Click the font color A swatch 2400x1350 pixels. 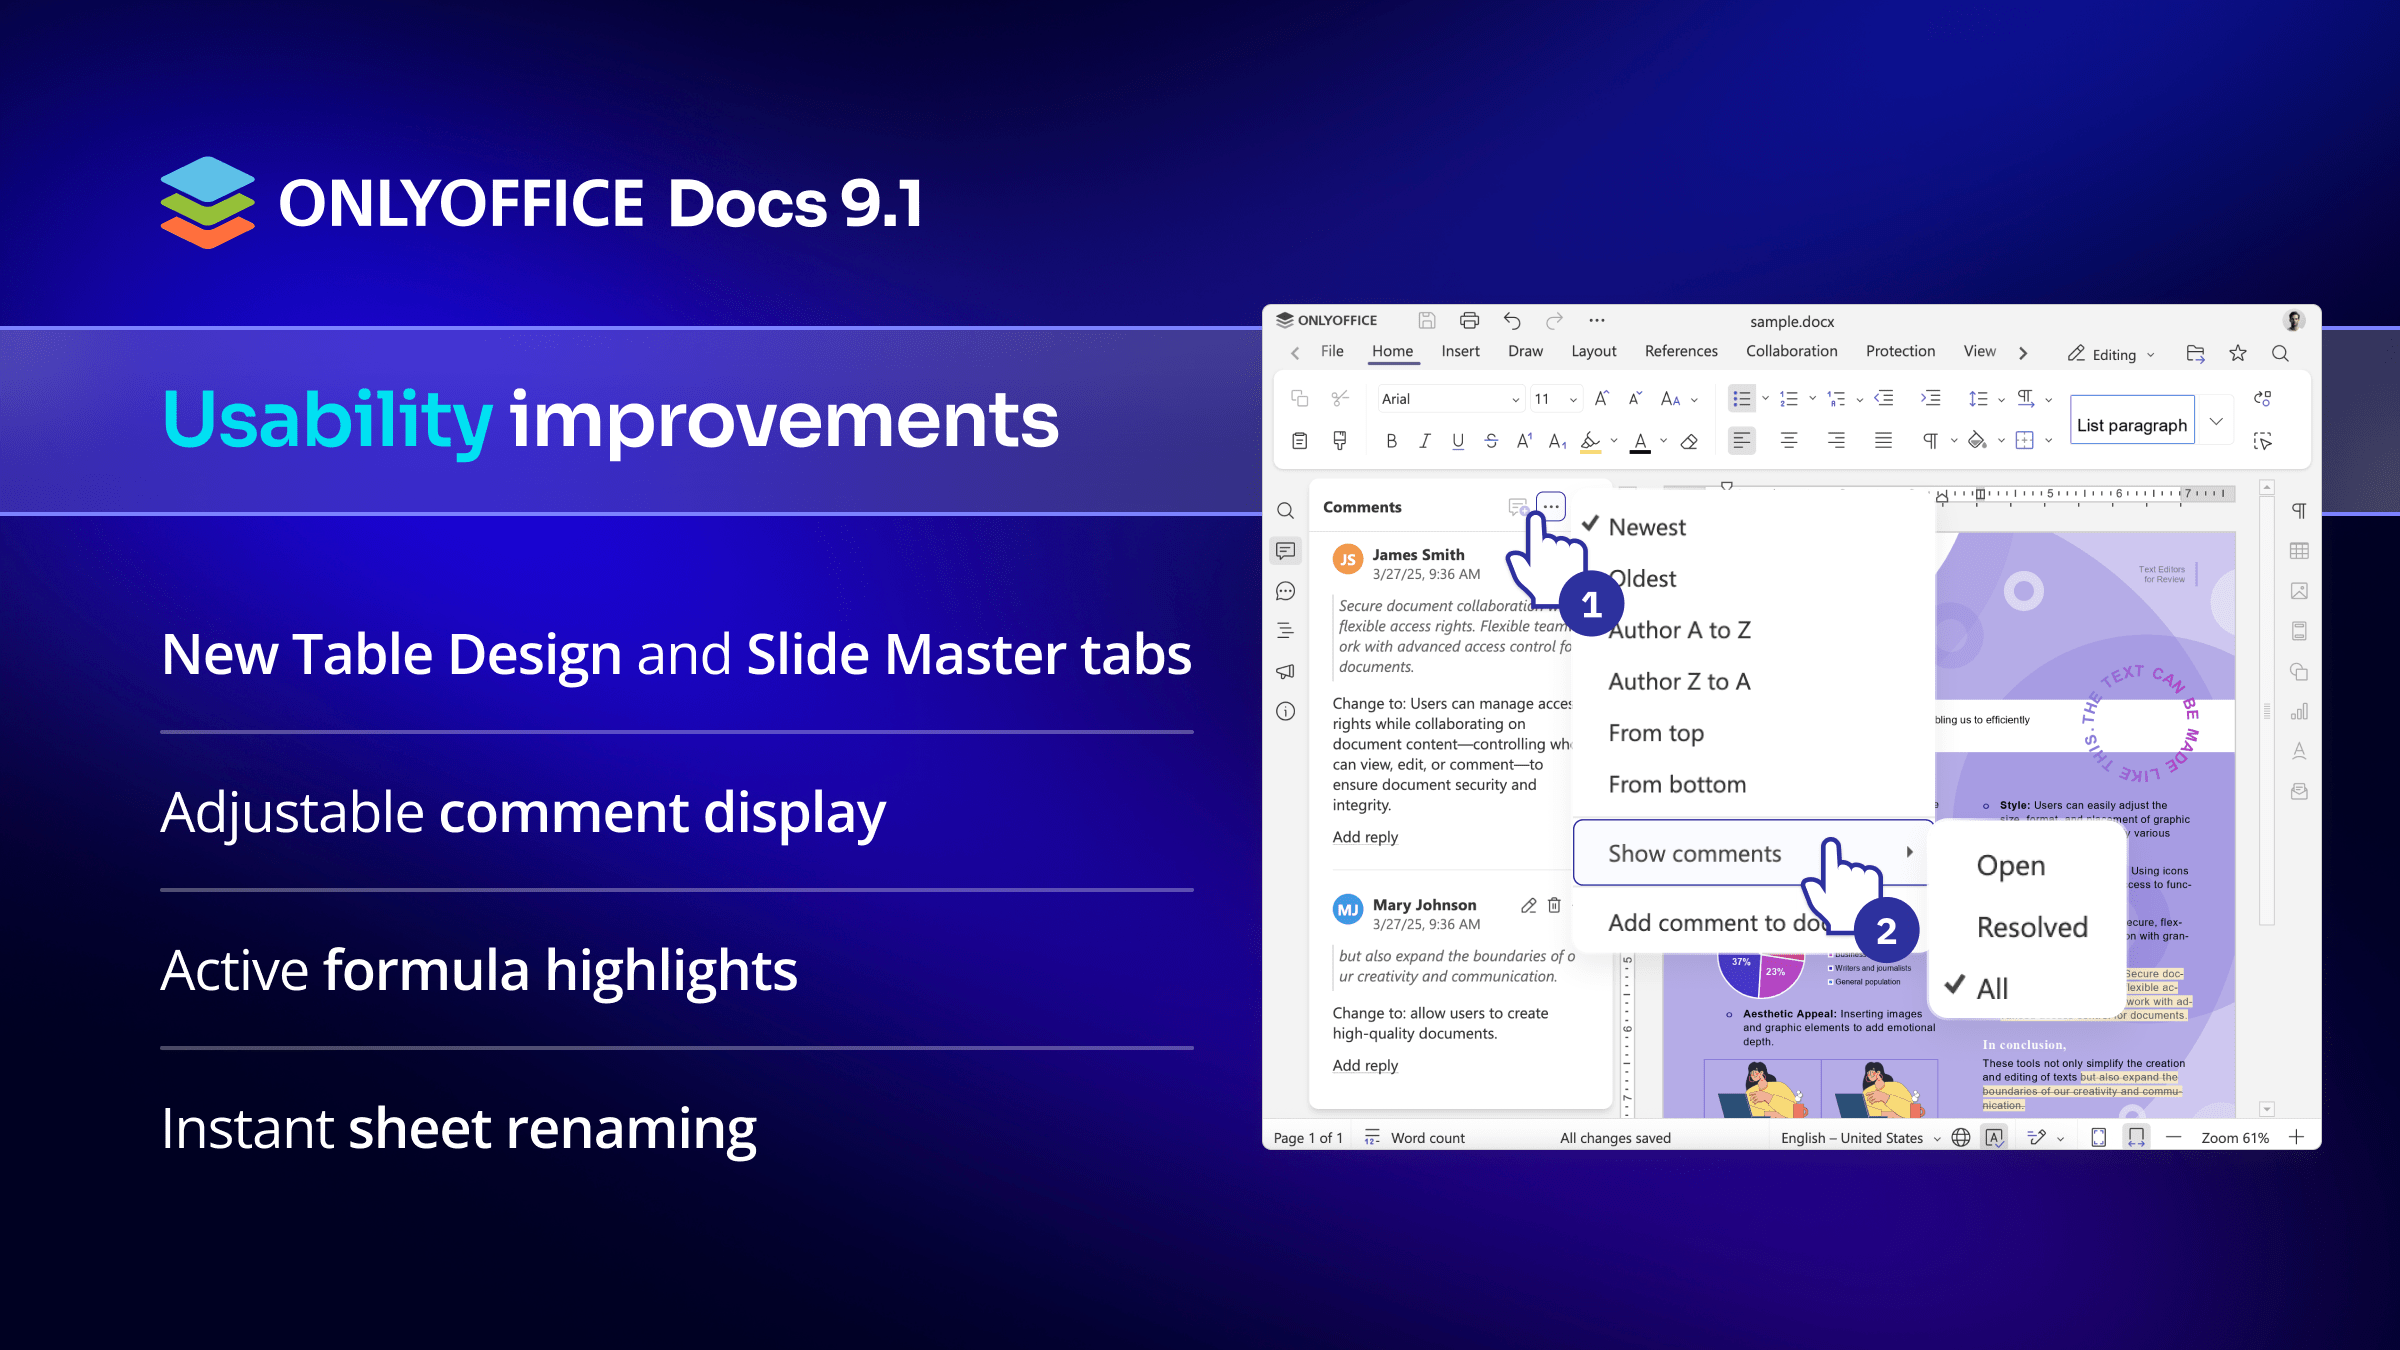tap(1640, 441)
